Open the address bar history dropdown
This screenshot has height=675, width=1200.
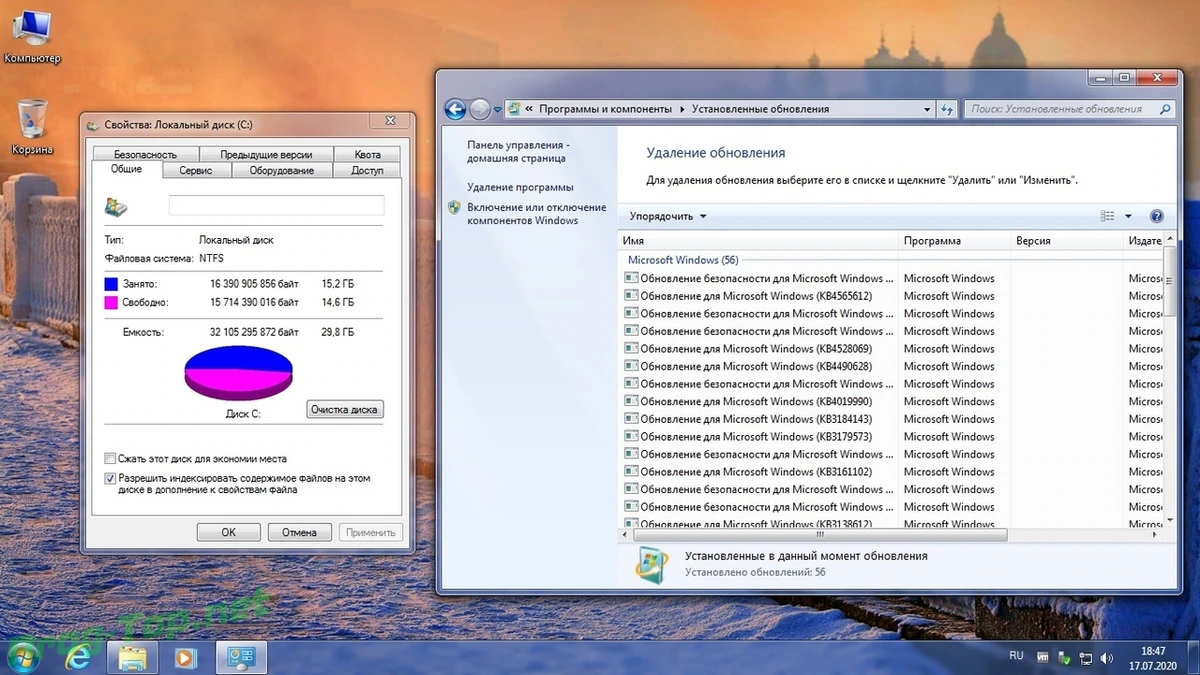(x=928, y=109)
